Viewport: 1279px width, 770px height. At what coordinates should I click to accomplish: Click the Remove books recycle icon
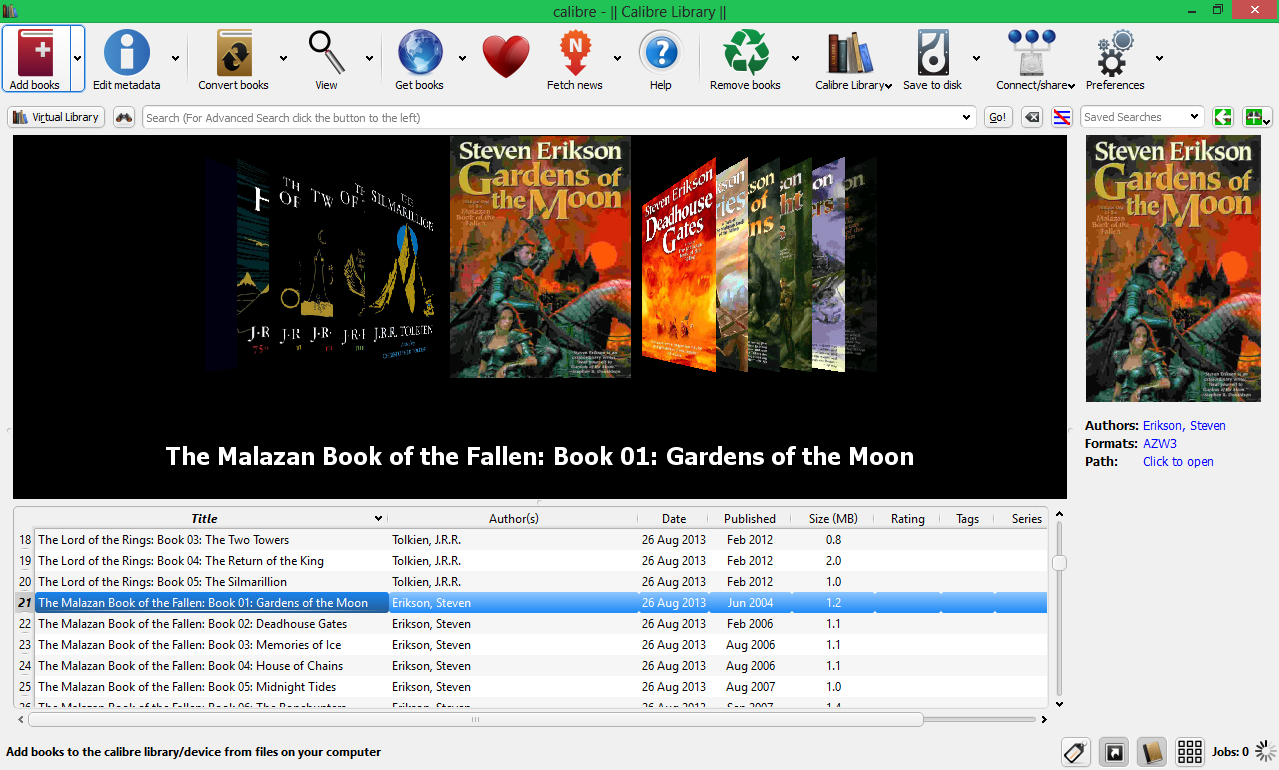[745, 53]
